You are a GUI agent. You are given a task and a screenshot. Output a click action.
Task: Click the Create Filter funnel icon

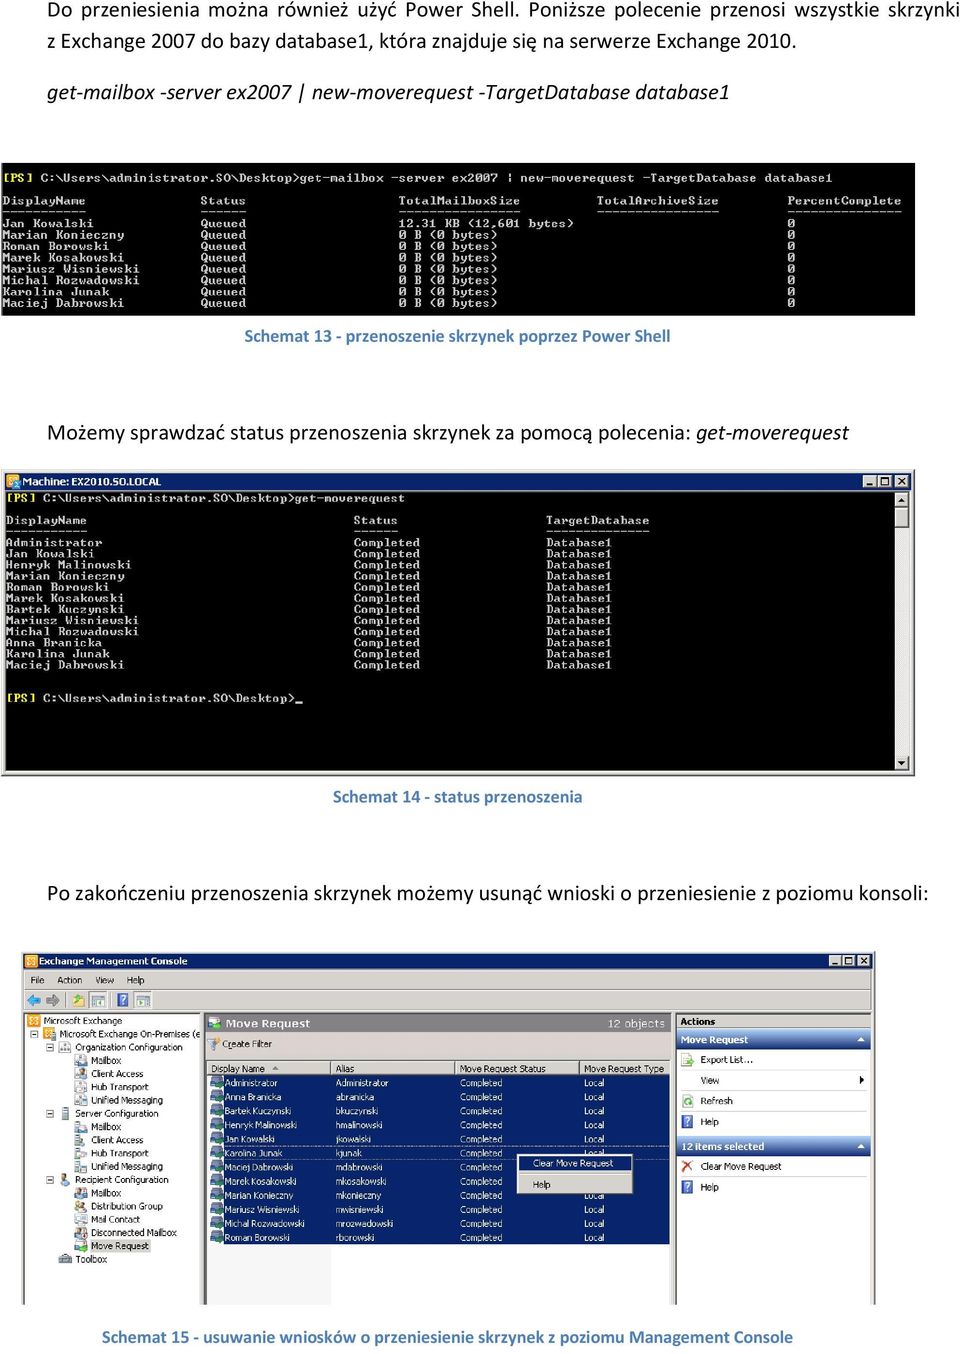tap(214, 1044)
